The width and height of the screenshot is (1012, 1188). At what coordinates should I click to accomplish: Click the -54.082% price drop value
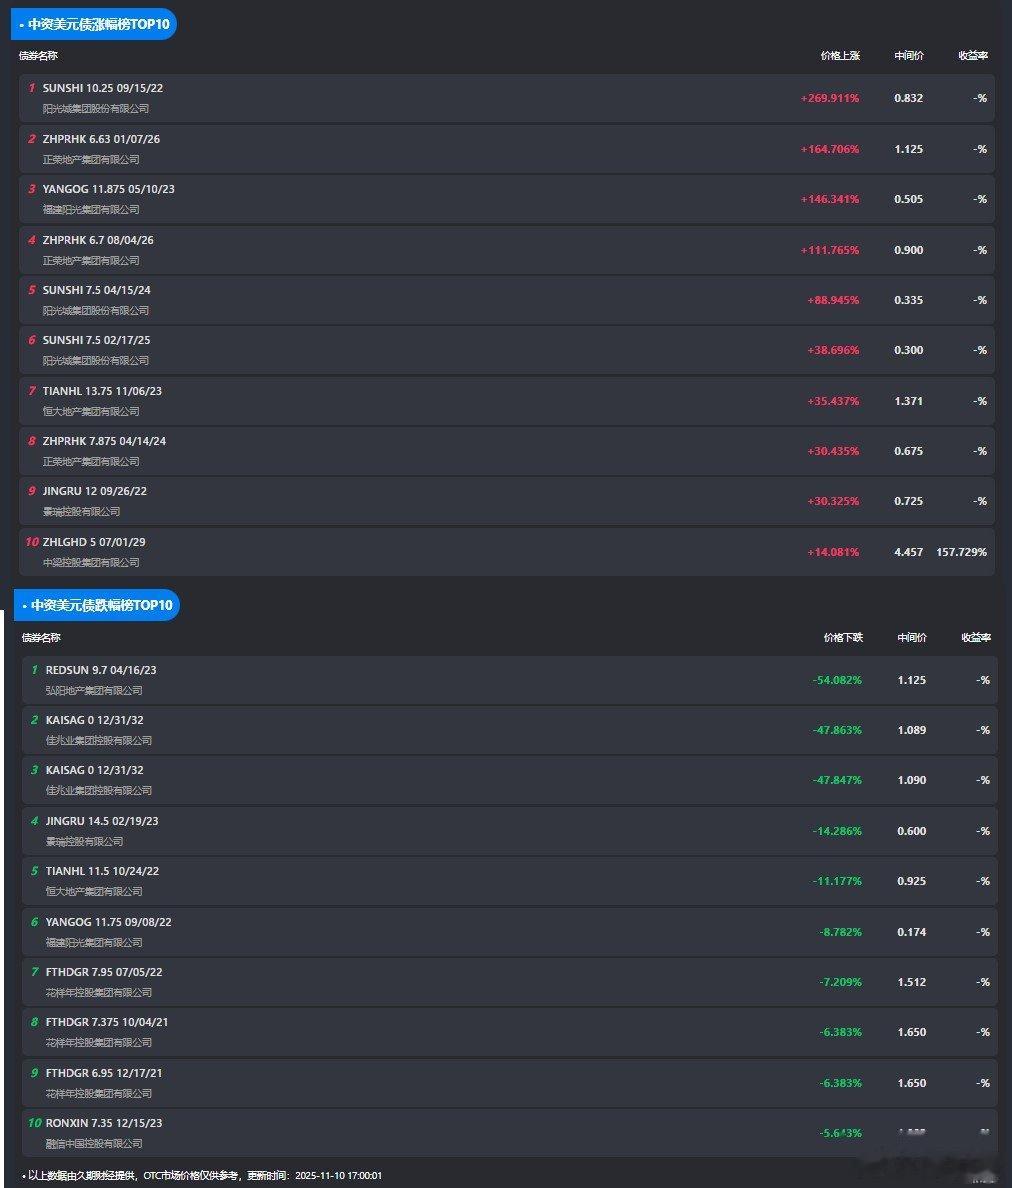(x=836, y=680)
